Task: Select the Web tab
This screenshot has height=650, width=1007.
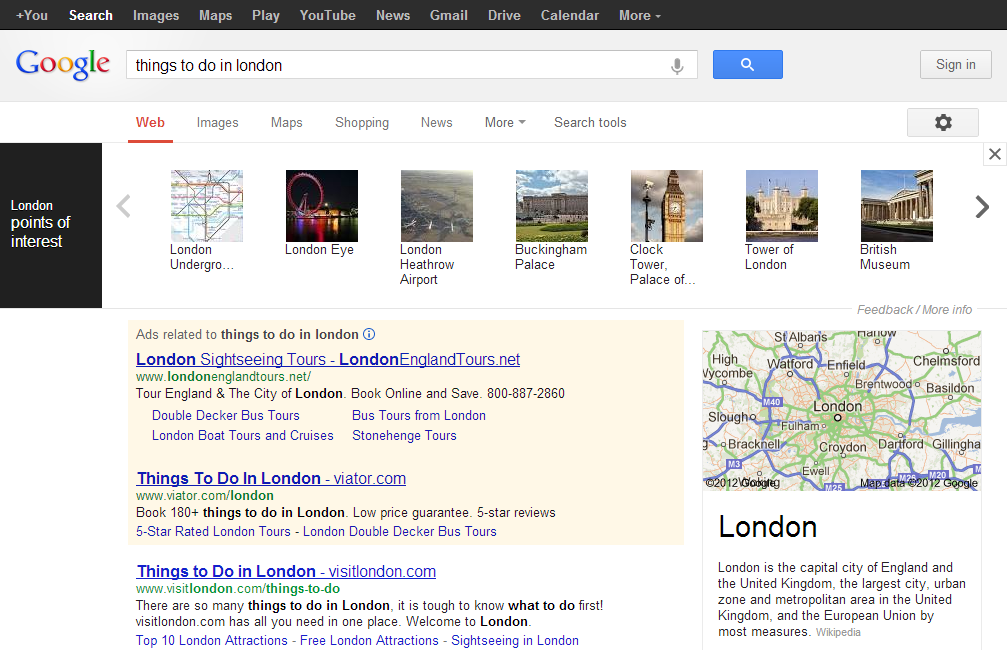Action: coord(150,122)
